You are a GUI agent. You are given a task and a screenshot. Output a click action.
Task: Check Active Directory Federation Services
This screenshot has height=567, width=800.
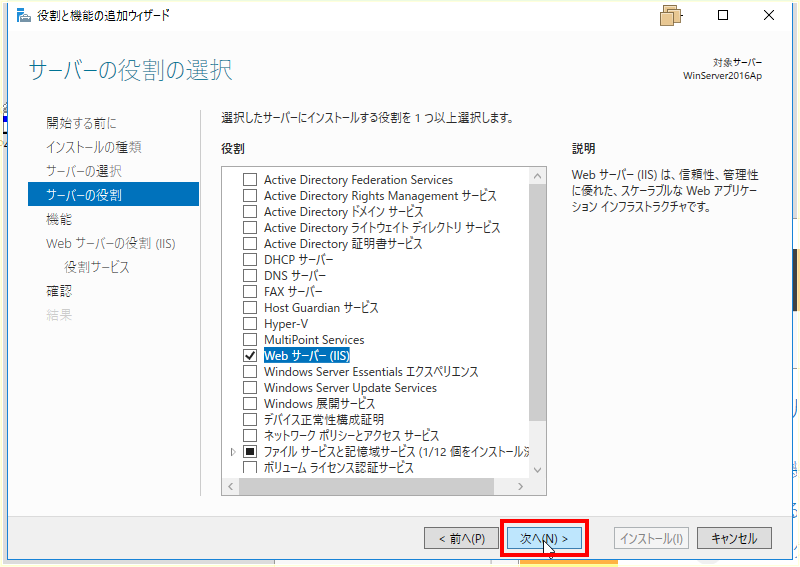(x=250, y=180)
